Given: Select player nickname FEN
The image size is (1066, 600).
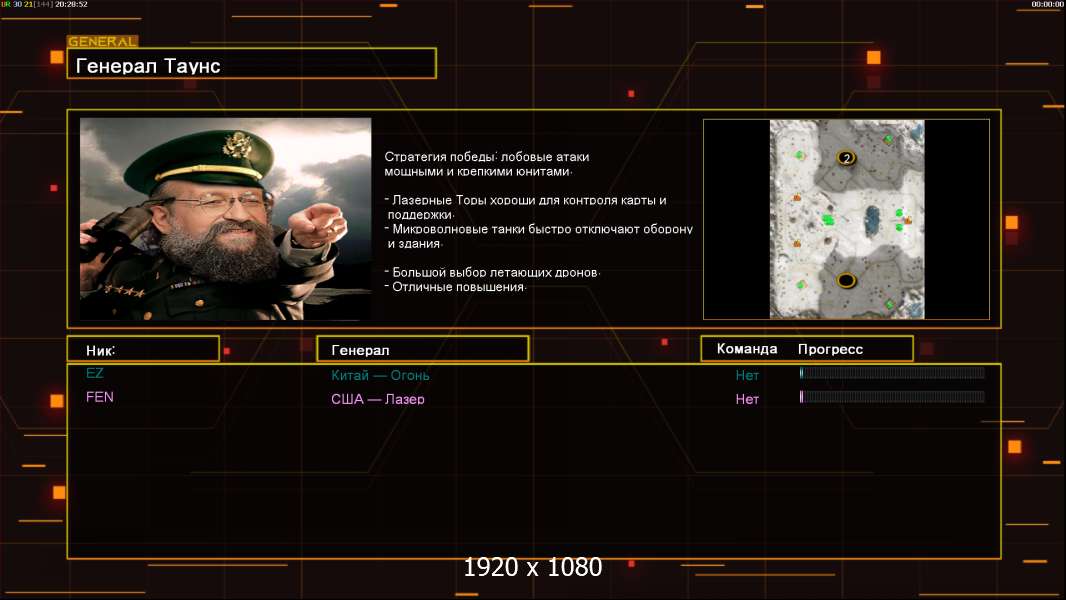Looking at the screenshot, I should coord(99,397).
